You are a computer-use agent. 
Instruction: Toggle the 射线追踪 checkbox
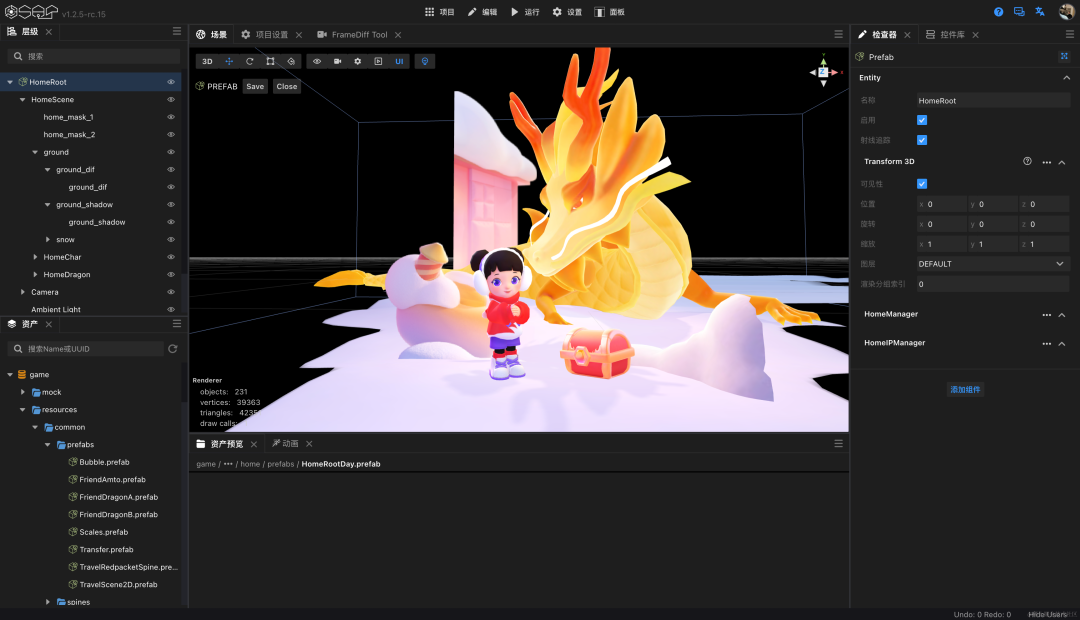click(x=922, y=140)
